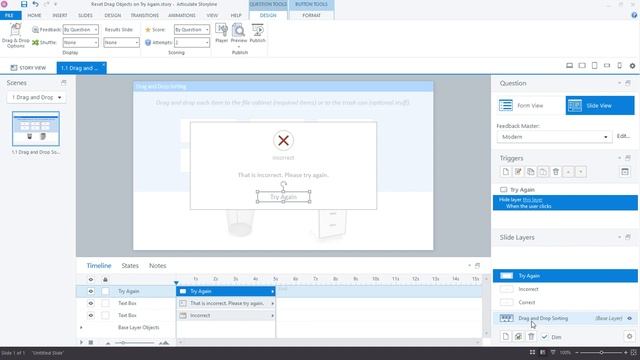Click the Undo arrow in title bar

click(36, 4)
